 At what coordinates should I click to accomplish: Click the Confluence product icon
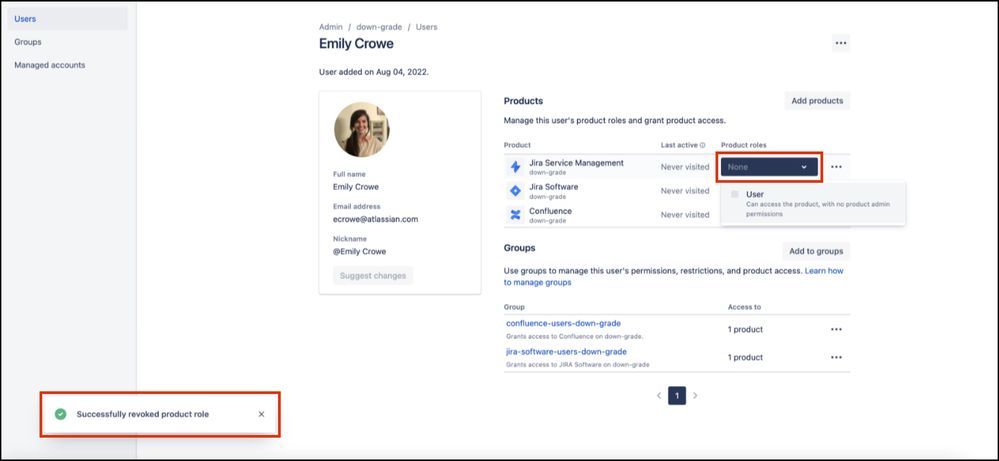[x=515, y=215]
